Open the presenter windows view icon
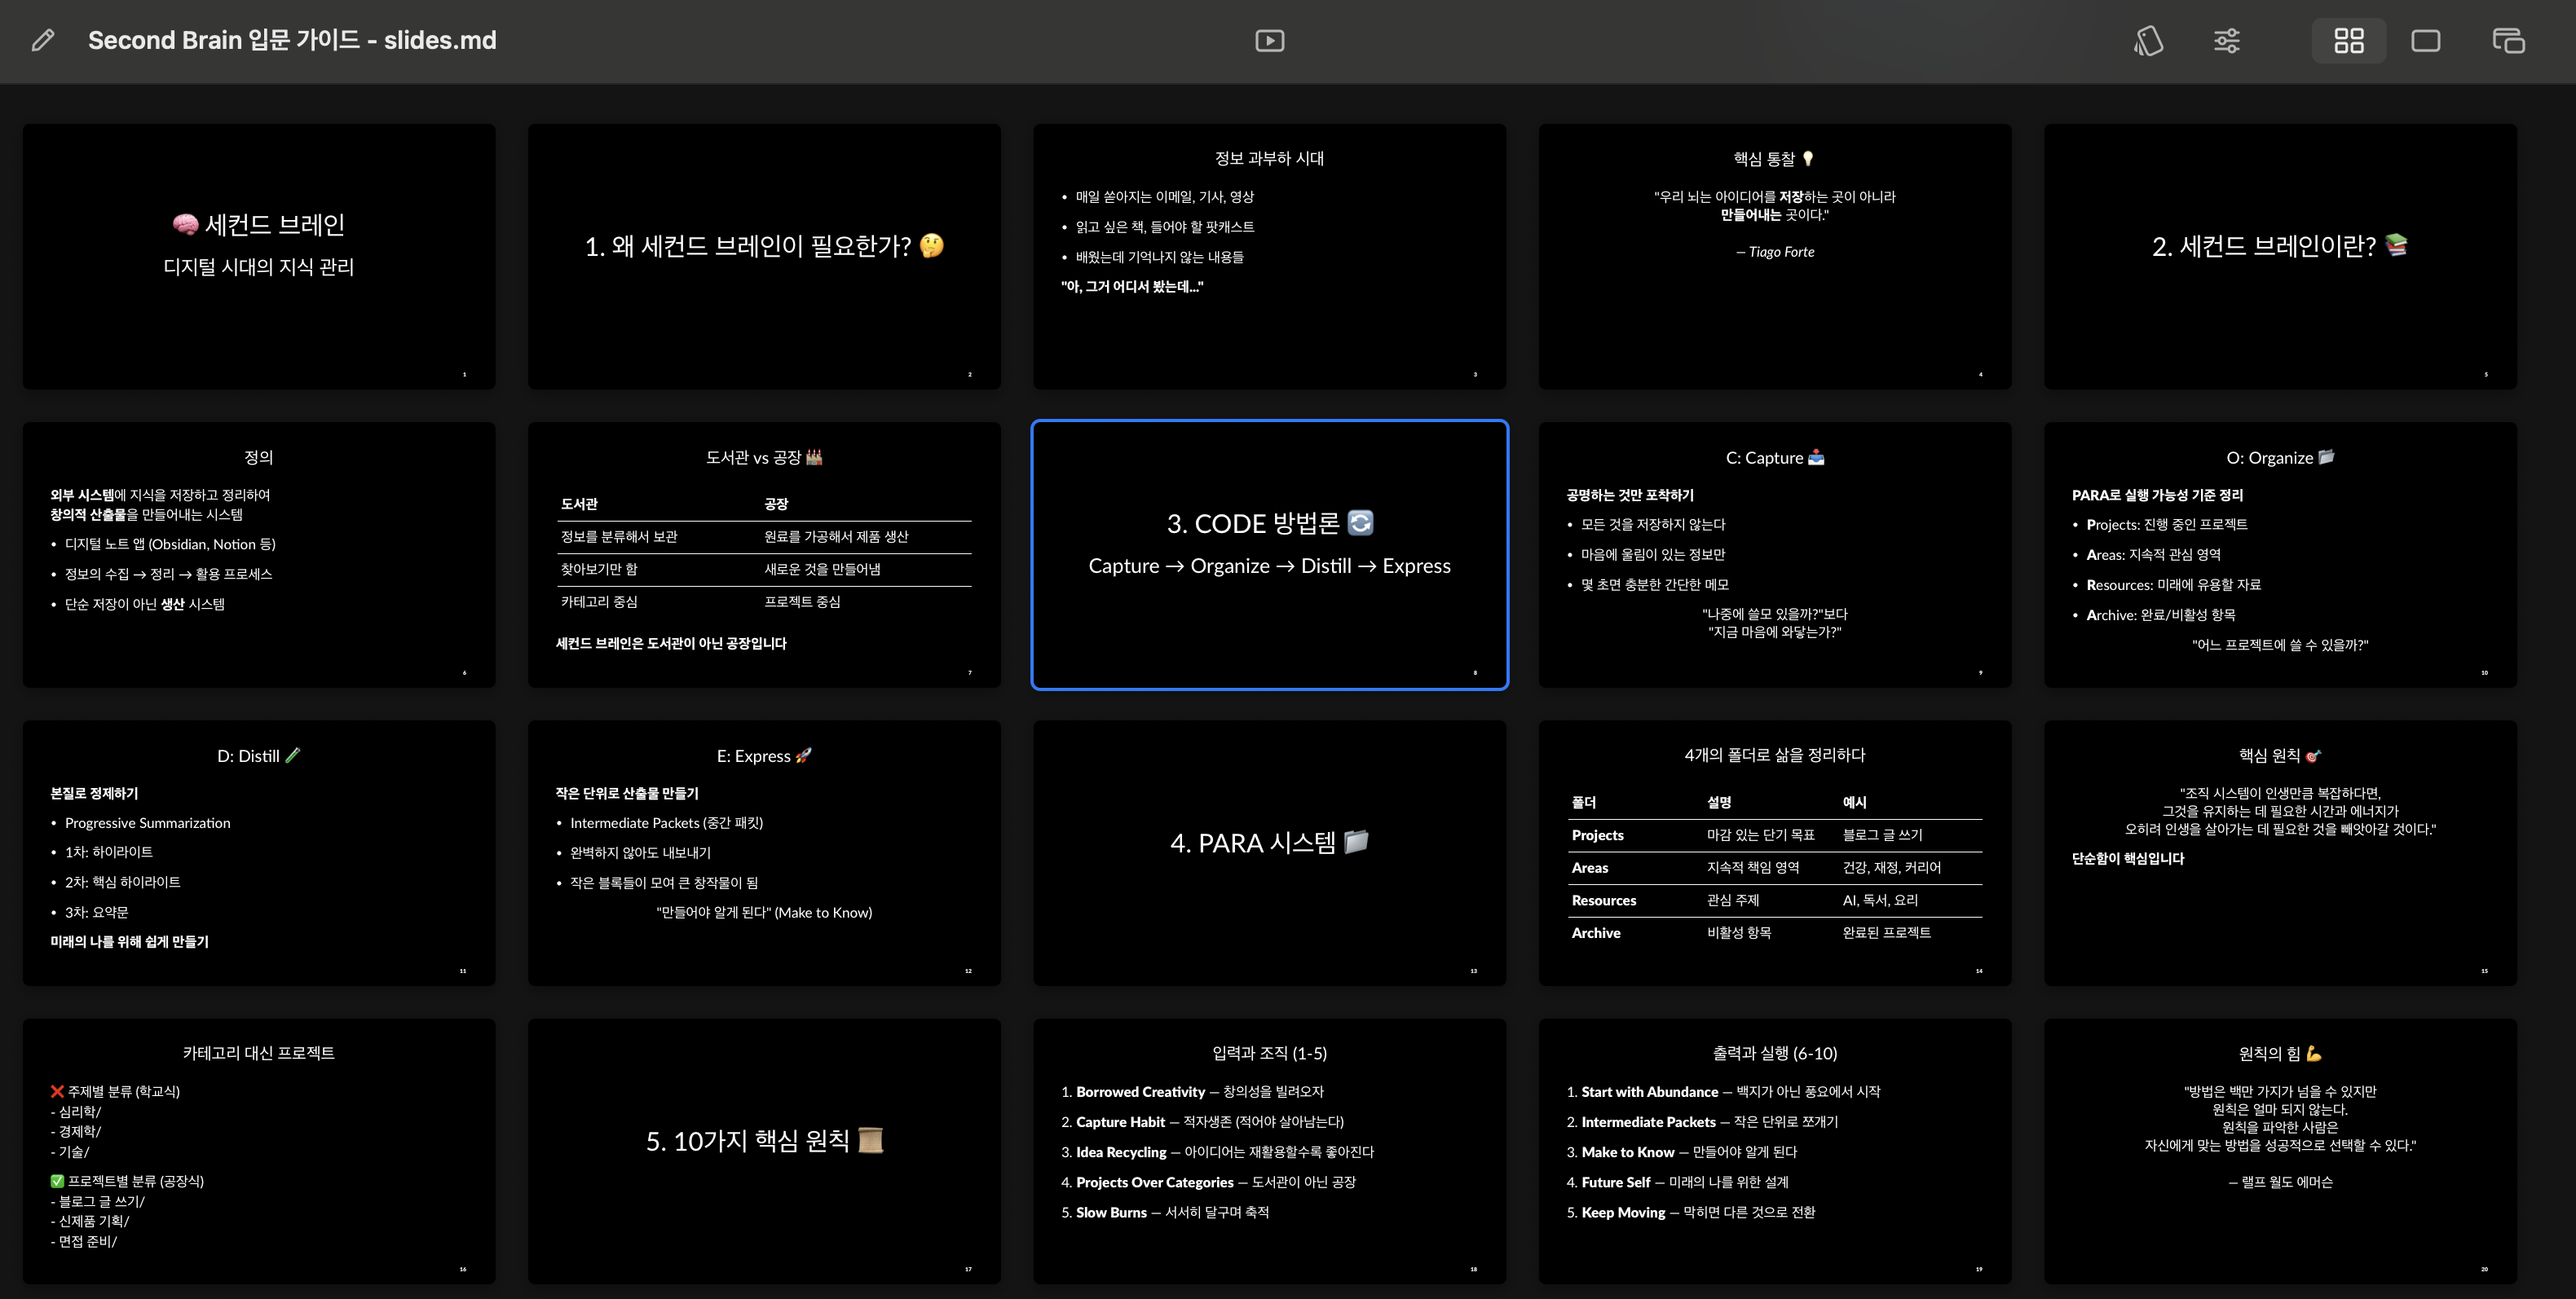 (x=2508, y=41)
